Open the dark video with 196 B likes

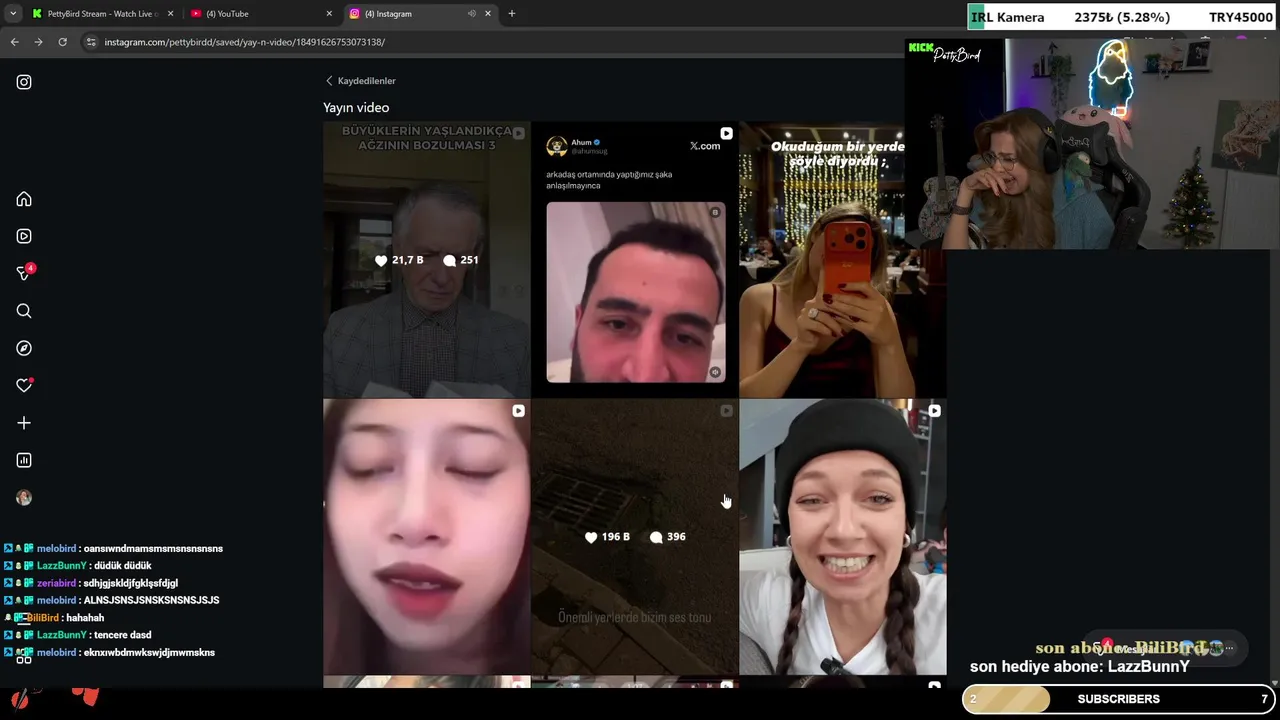tap(635, 537)
